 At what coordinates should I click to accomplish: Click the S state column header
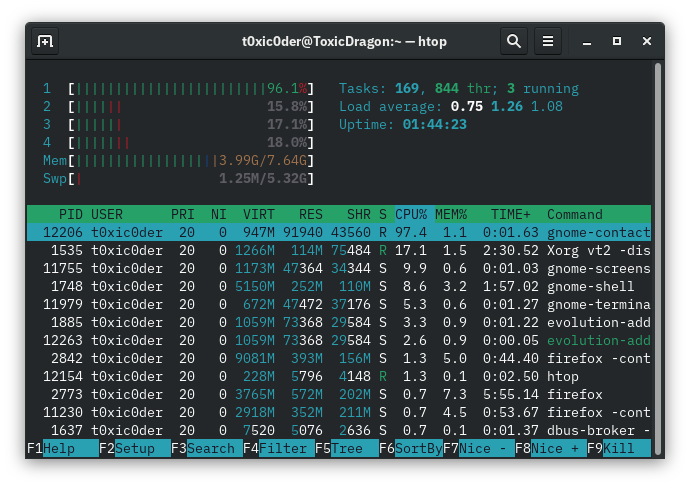point(383,214)
